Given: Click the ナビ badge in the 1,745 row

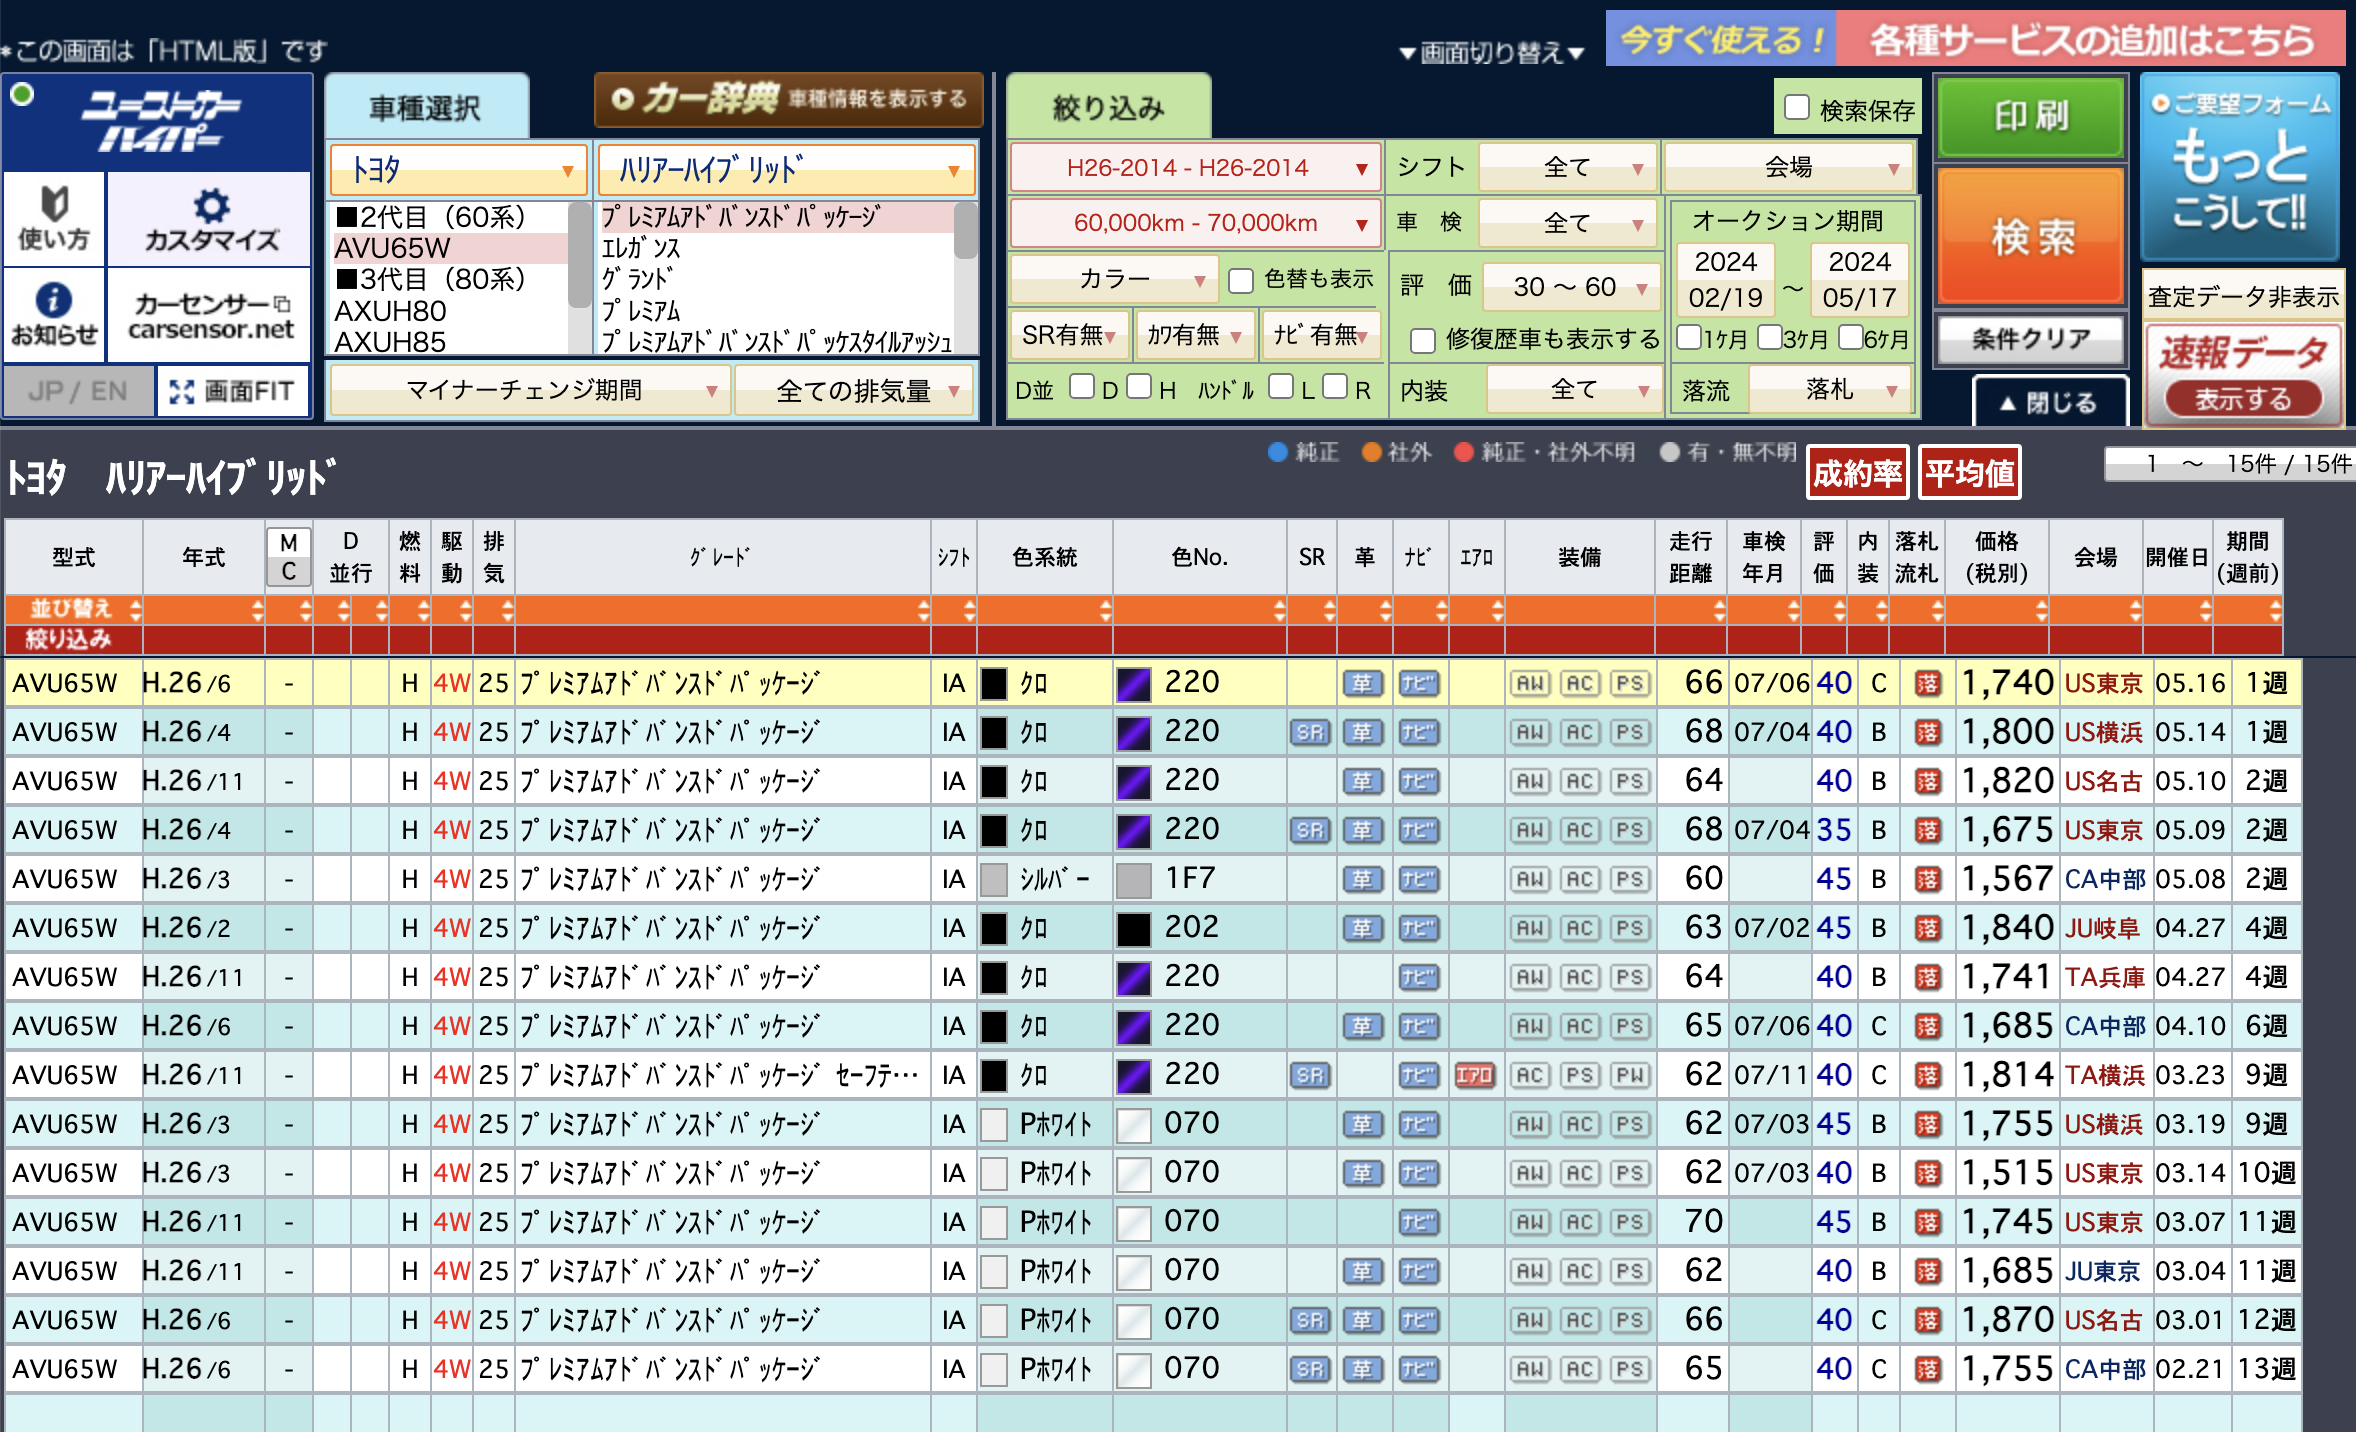Looking at the screenshot, I should pos(1418,1222).
